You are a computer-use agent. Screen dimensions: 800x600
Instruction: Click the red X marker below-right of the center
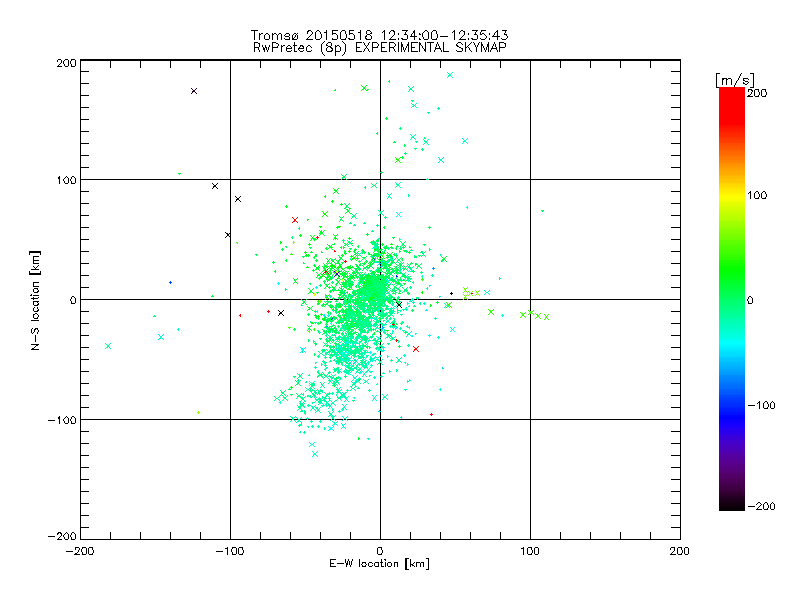point(416,349)
